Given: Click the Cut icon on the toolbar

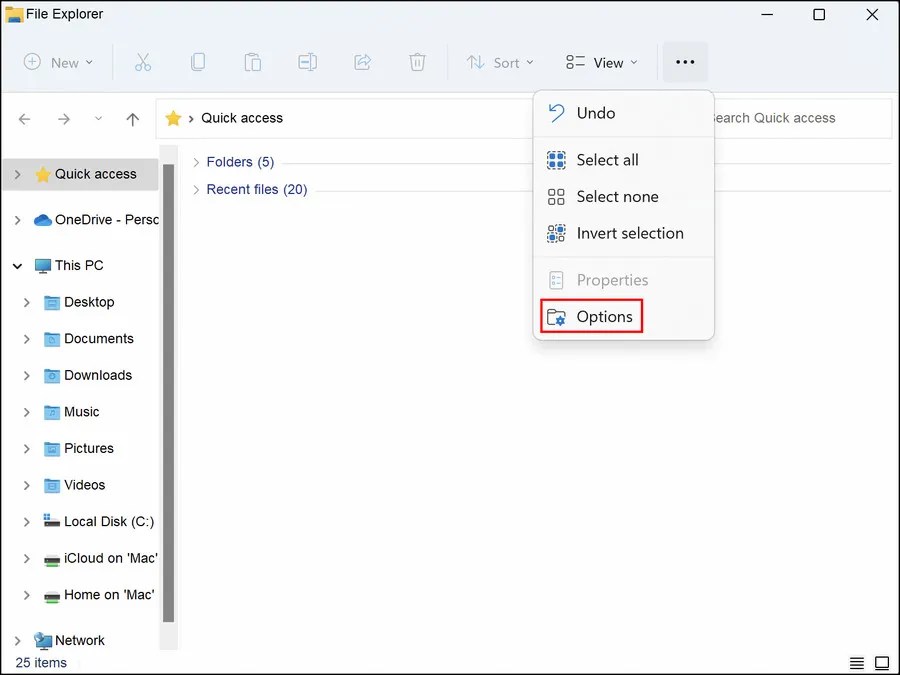Looking at the screenshot, I should (143, 62).
